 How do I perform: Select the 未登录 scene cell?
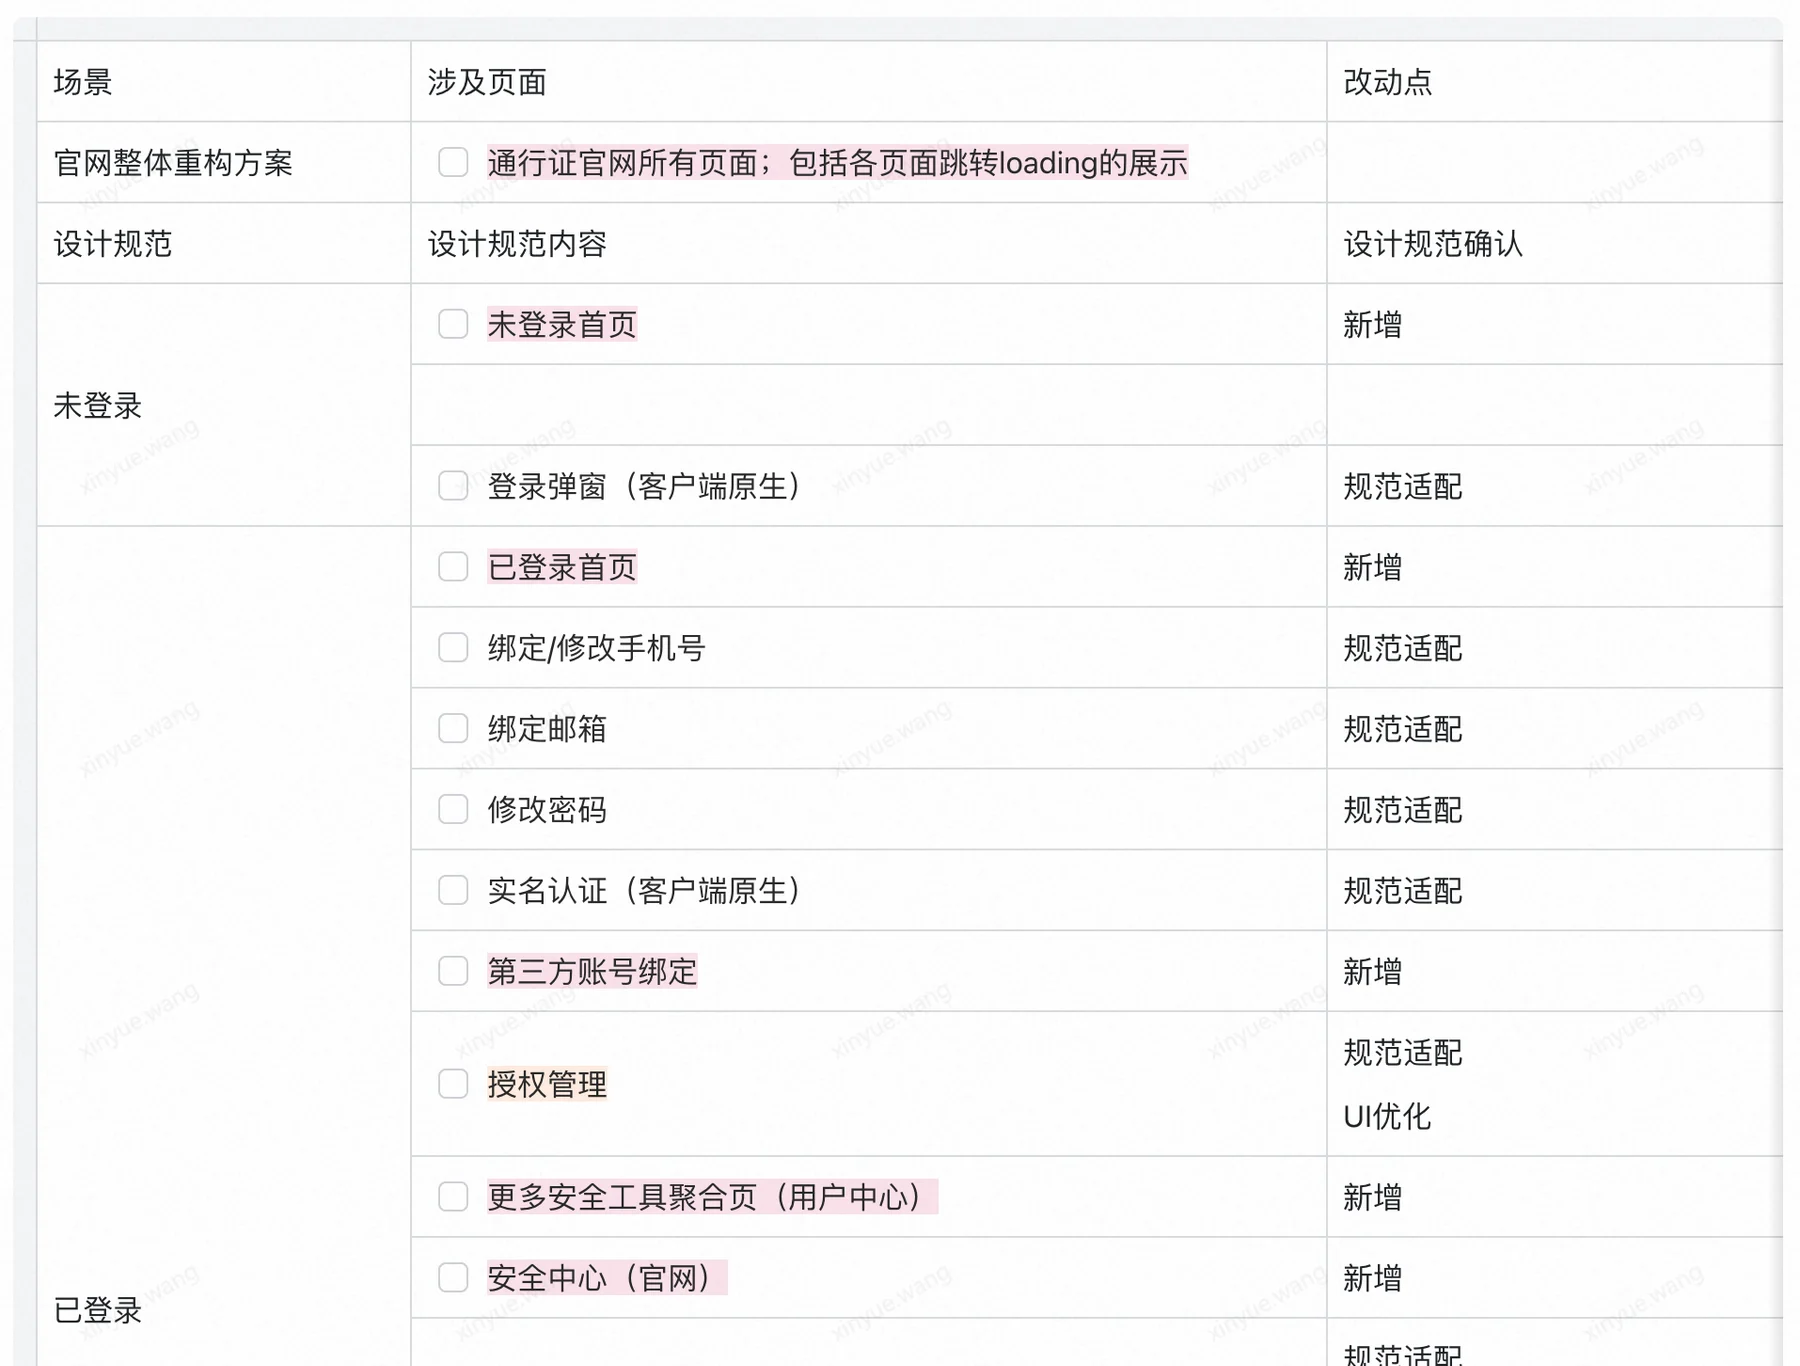click(224, 405)
